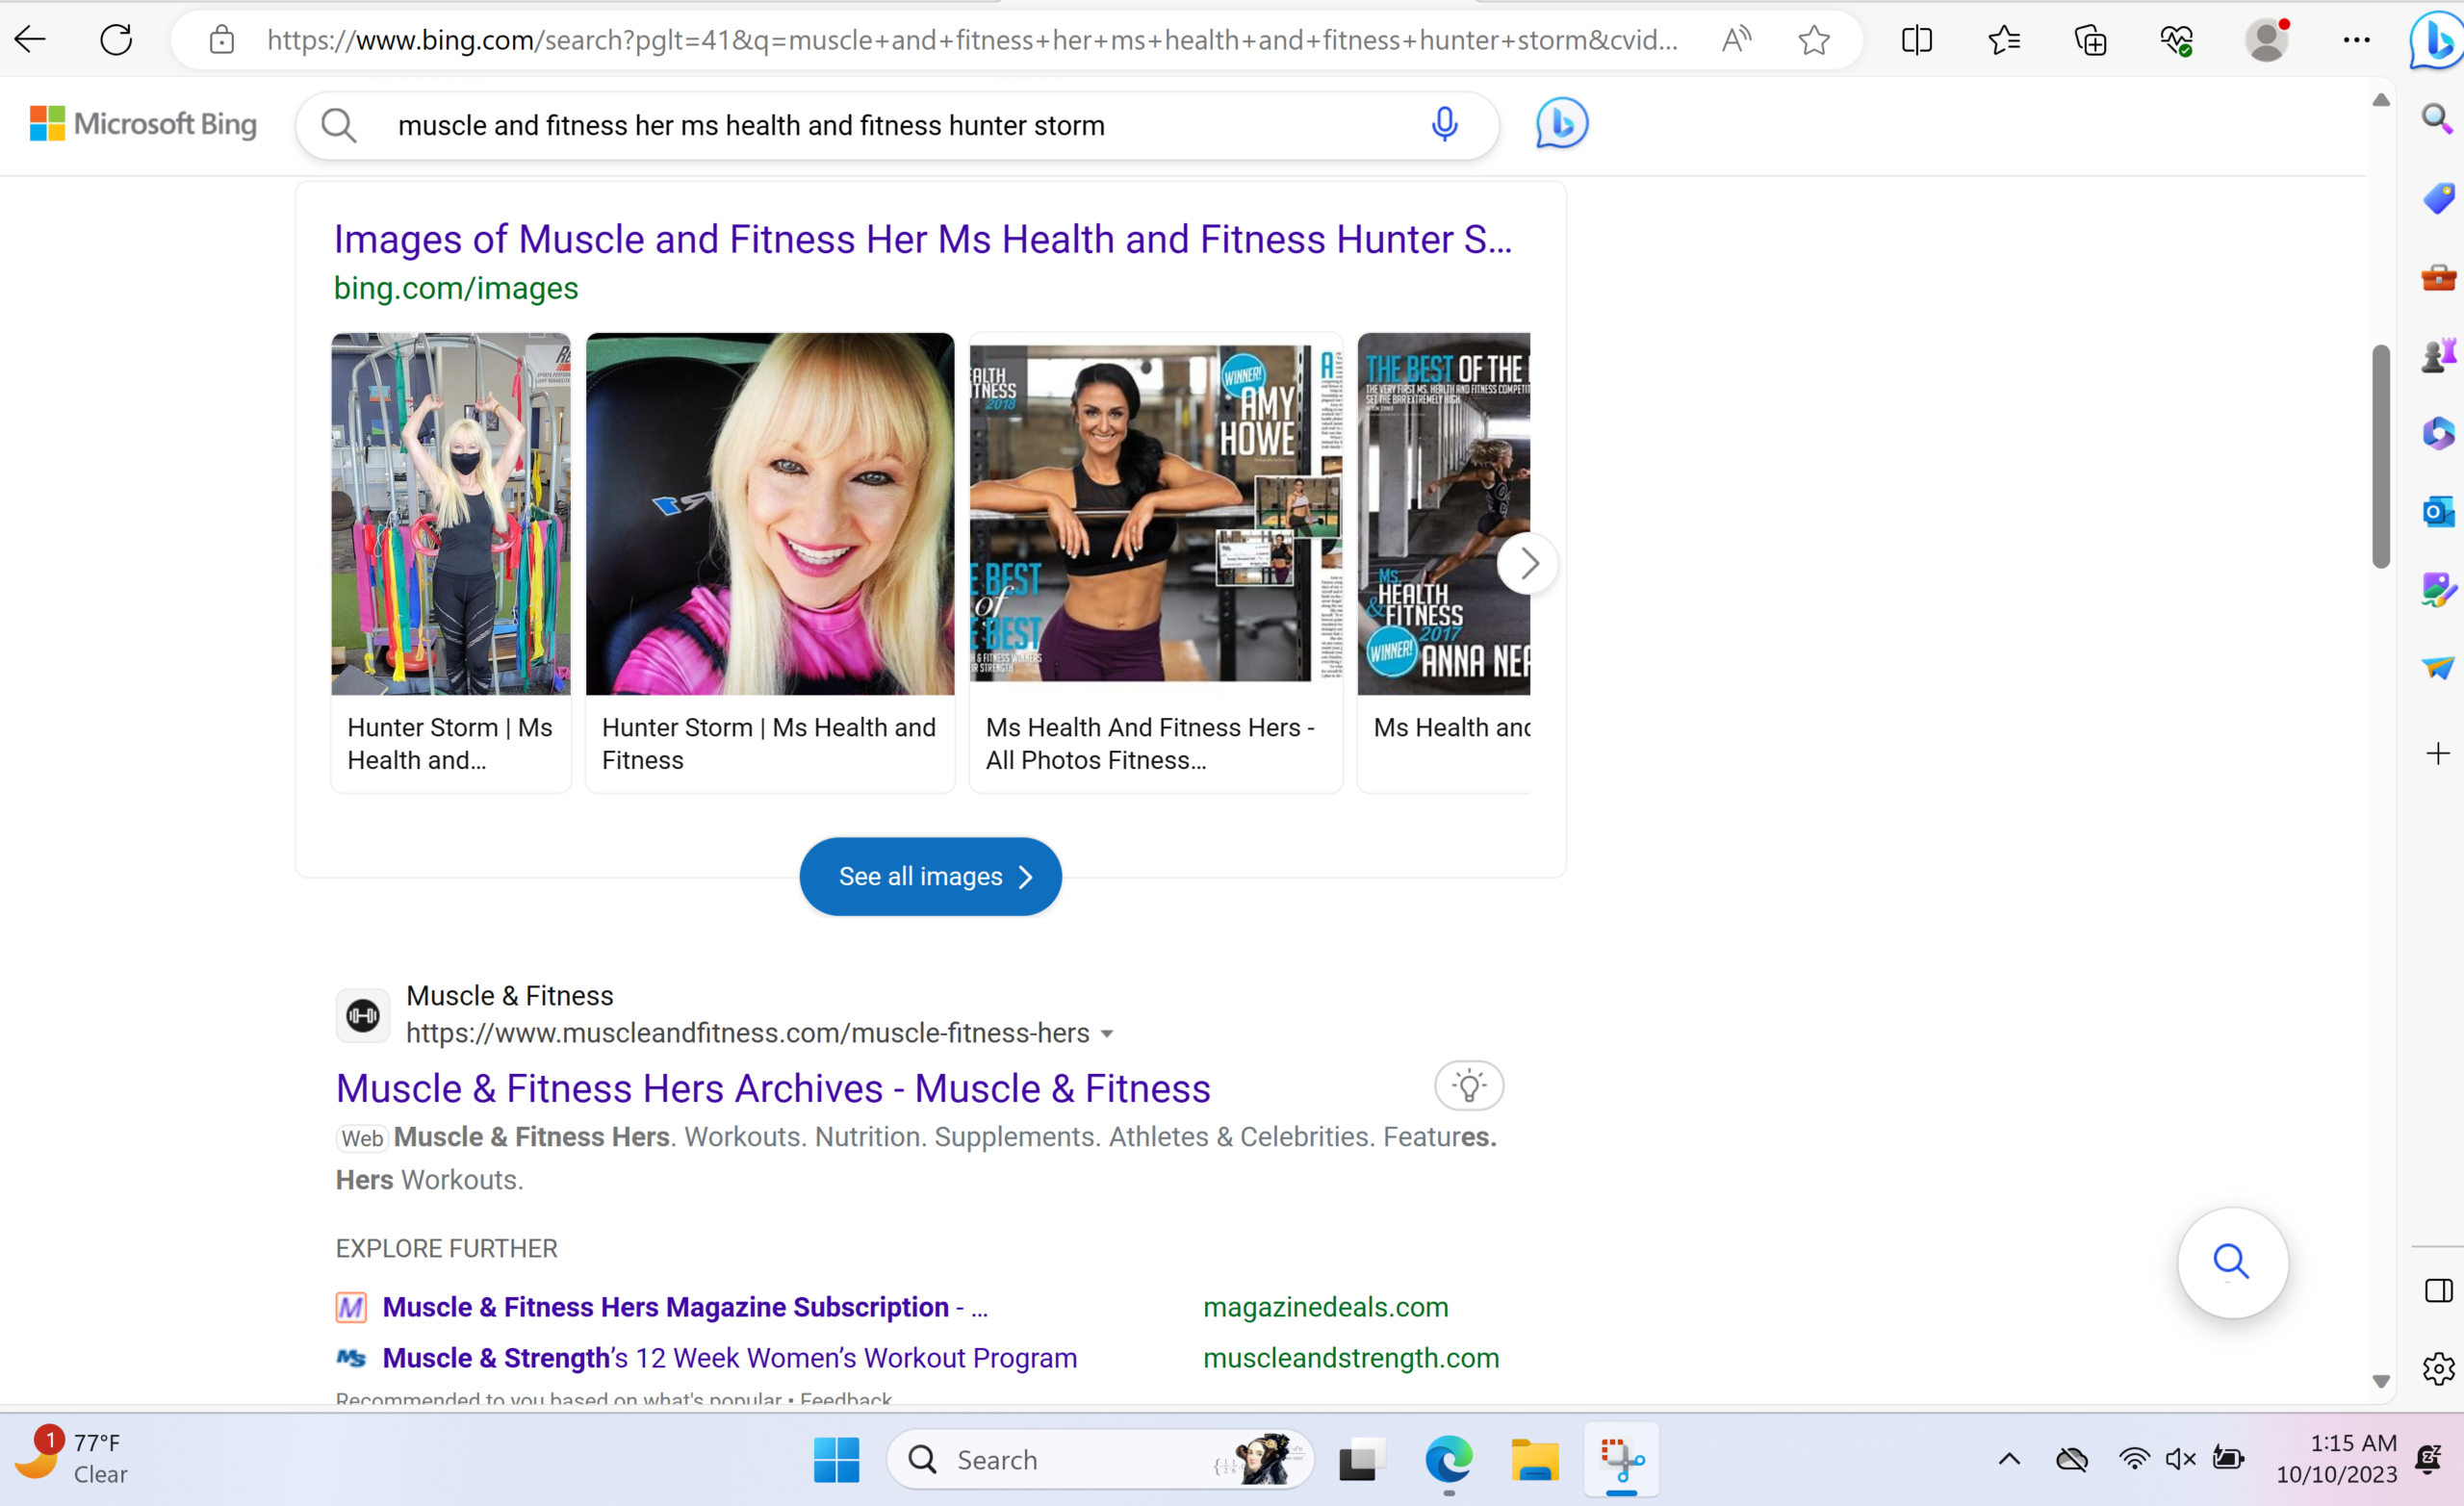Image resolution: width=2464 pixels, height=1506 pixels.
Task: Show hidden tray icons chevron
Action: point(2009,1460)
